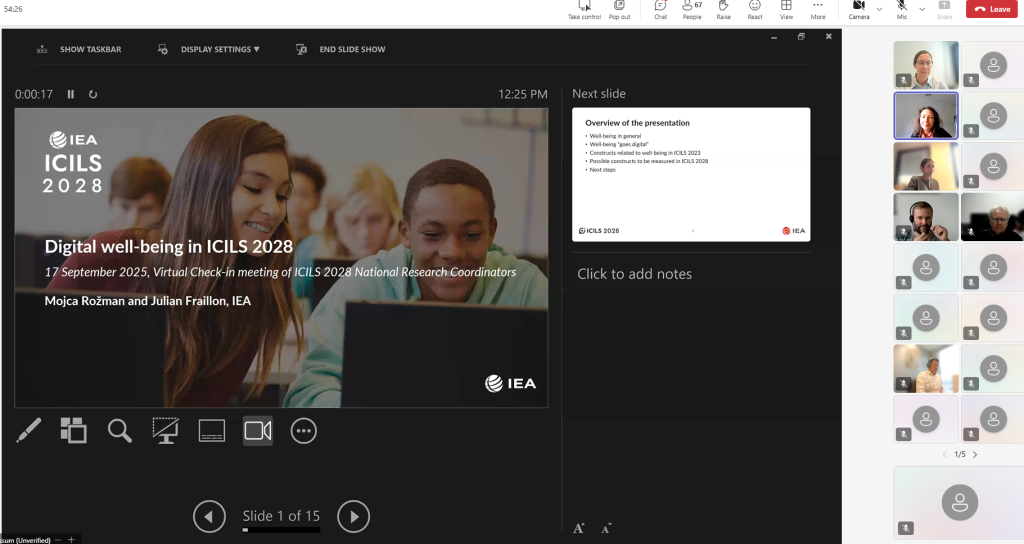Toggle subtitles icon
This screenshot has height=544, width=1024.
(x=212, y=430)
